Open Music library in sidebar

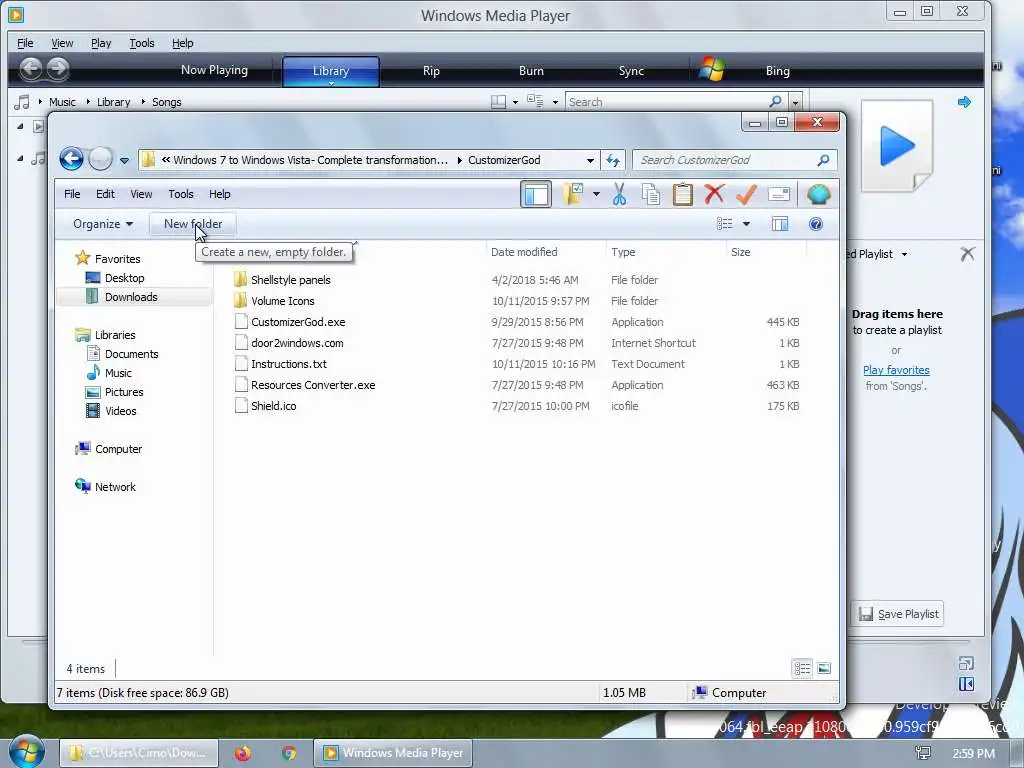point(118,372)
